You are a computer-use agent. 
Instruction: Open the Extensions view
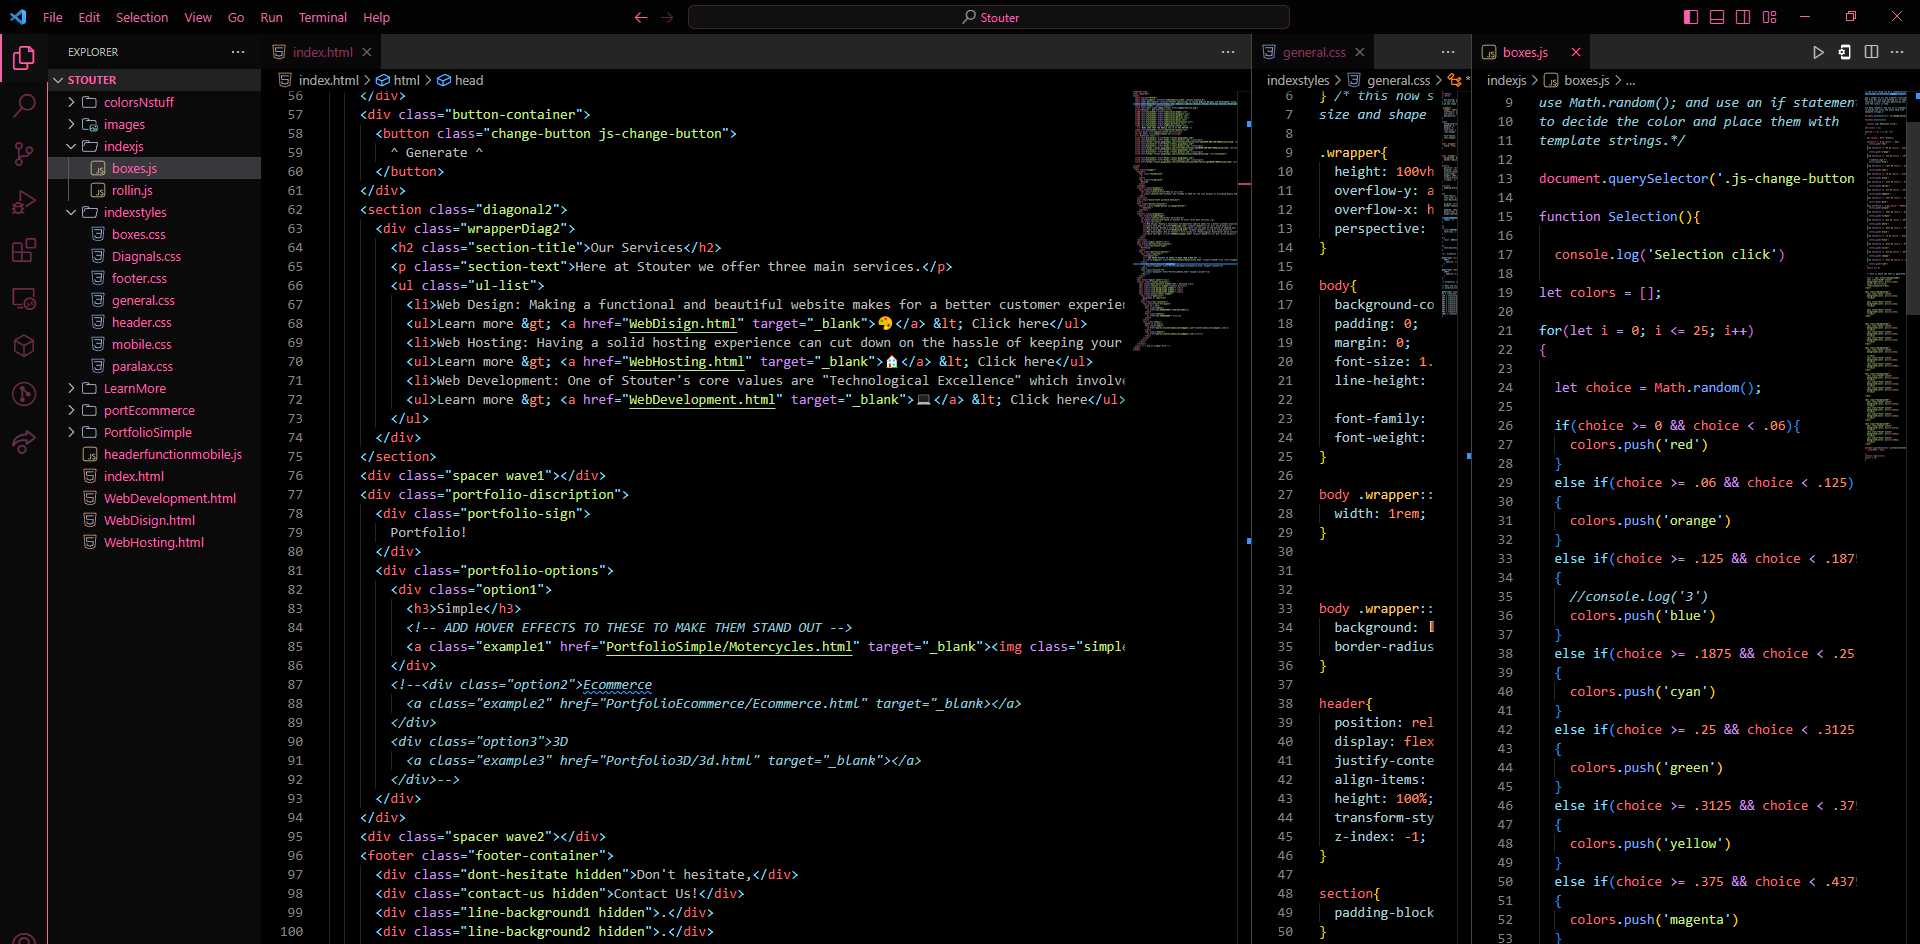[24, 250]
